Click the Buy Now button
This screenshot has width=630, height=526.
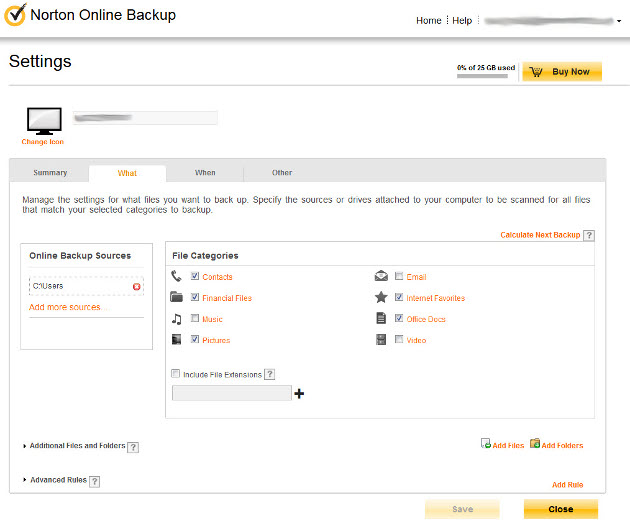coord(562,72)
